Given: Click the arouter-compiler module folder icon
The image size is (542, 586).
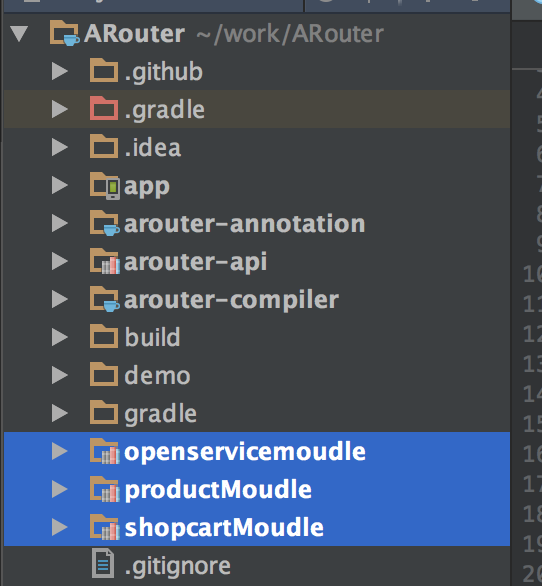Looking at the screenshot, I should pyautogui.click(x=105, y=299).
